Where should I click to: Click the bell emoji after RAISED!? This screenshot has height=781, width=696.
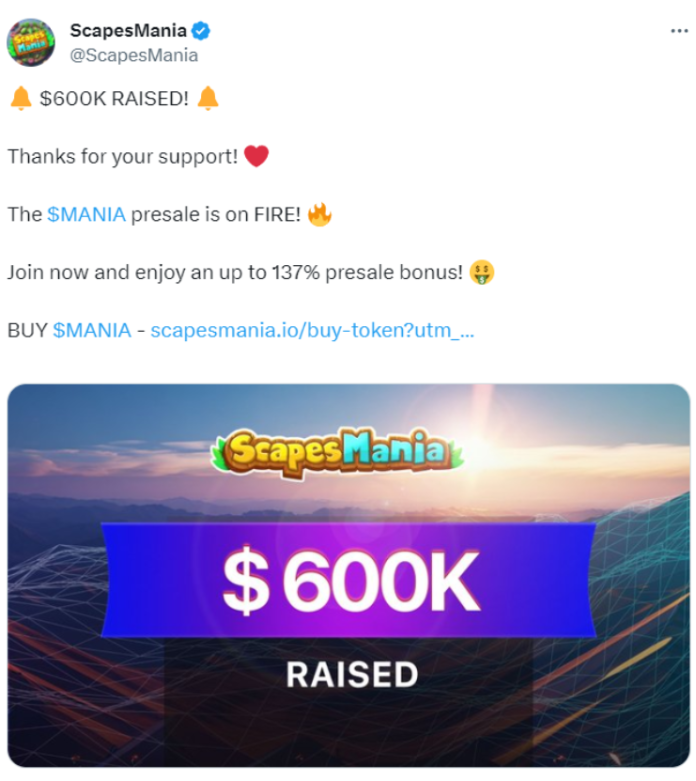tap(208, 98)
